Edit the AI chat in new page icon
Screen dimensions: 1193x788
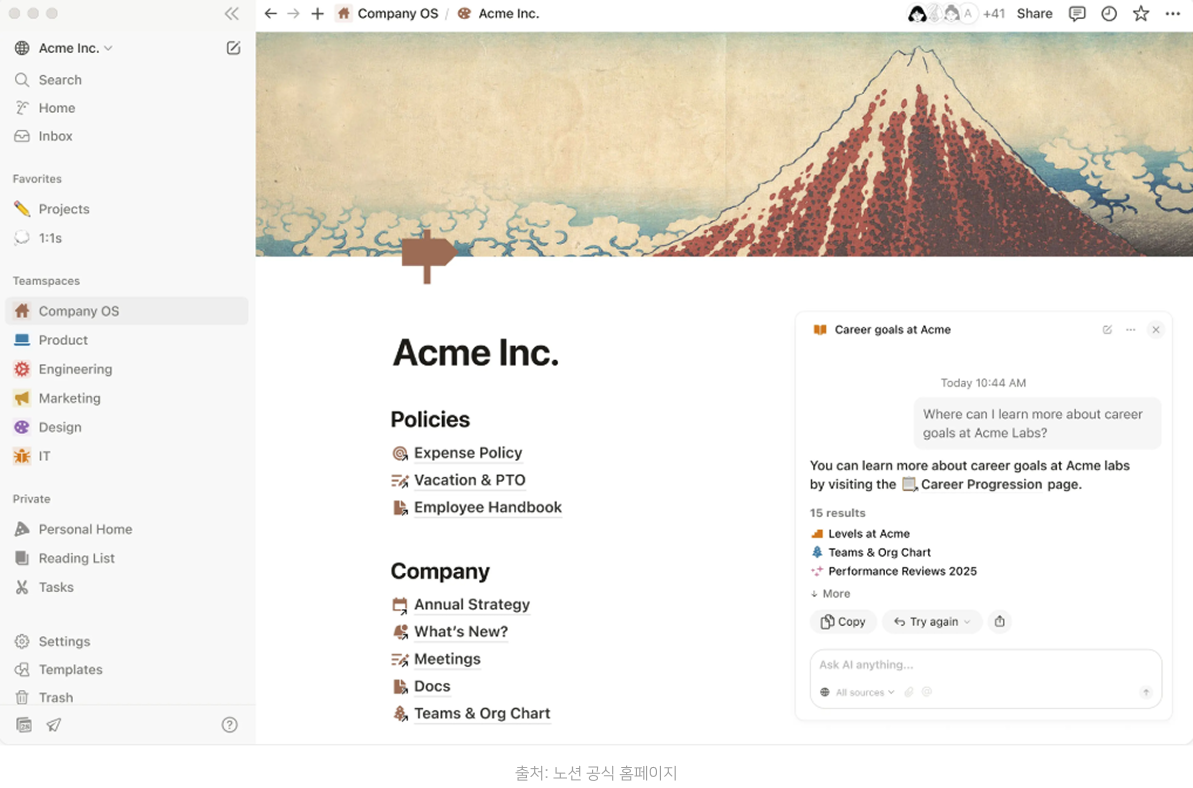1107,329
